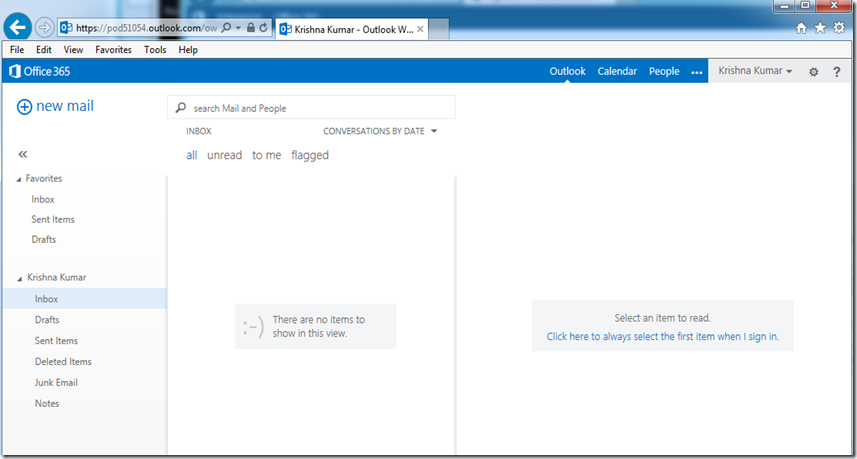The image size is (857, 459).
Task: Open the View menu
Action: click(73, 50)
